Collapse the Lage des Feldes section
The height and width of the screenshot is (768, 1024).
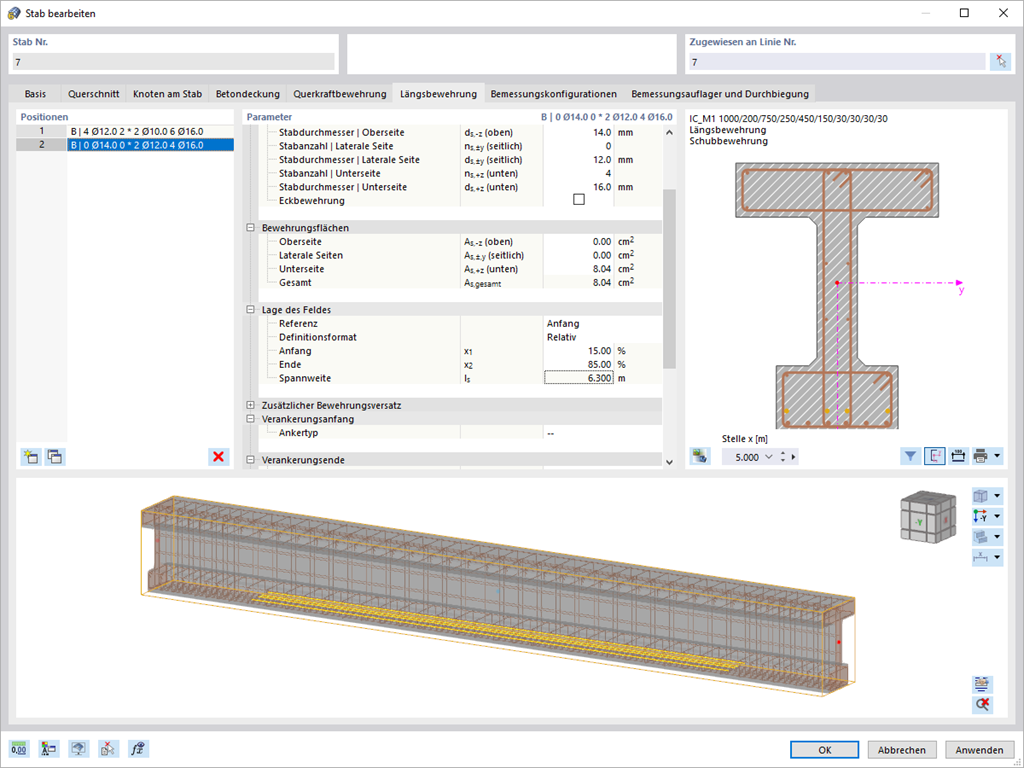248,309
